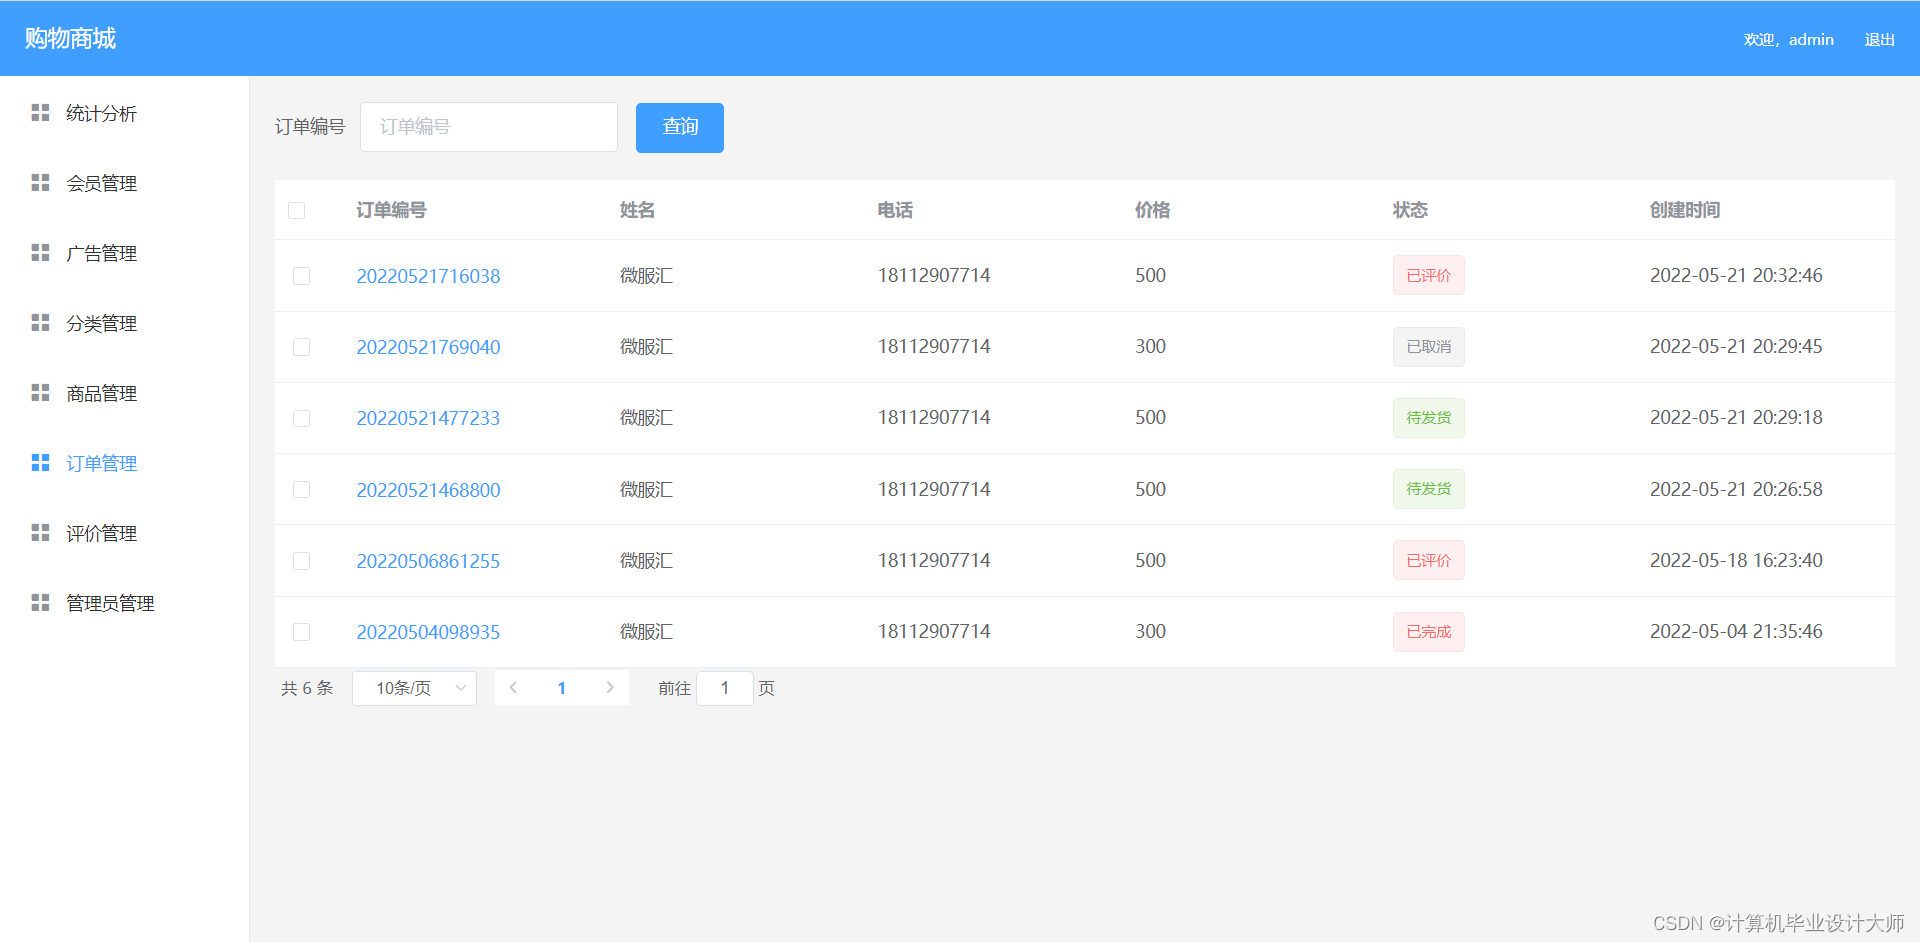Check the row for order 20220521769040

pyautogui.click(x=301, y=347)
